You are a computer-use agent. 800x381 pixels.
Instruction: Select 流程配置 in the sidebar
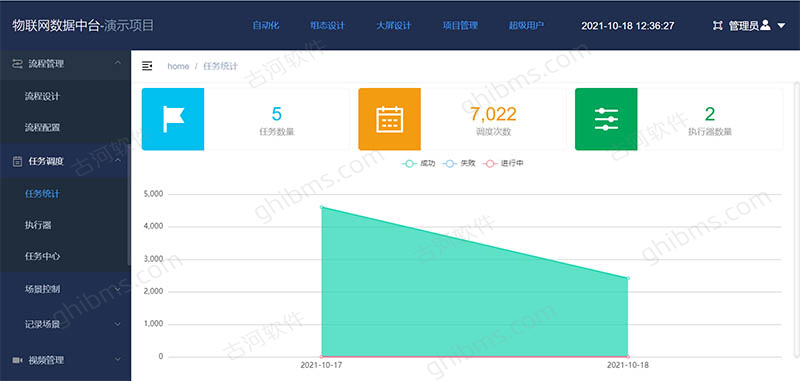[x=42, y=128]
